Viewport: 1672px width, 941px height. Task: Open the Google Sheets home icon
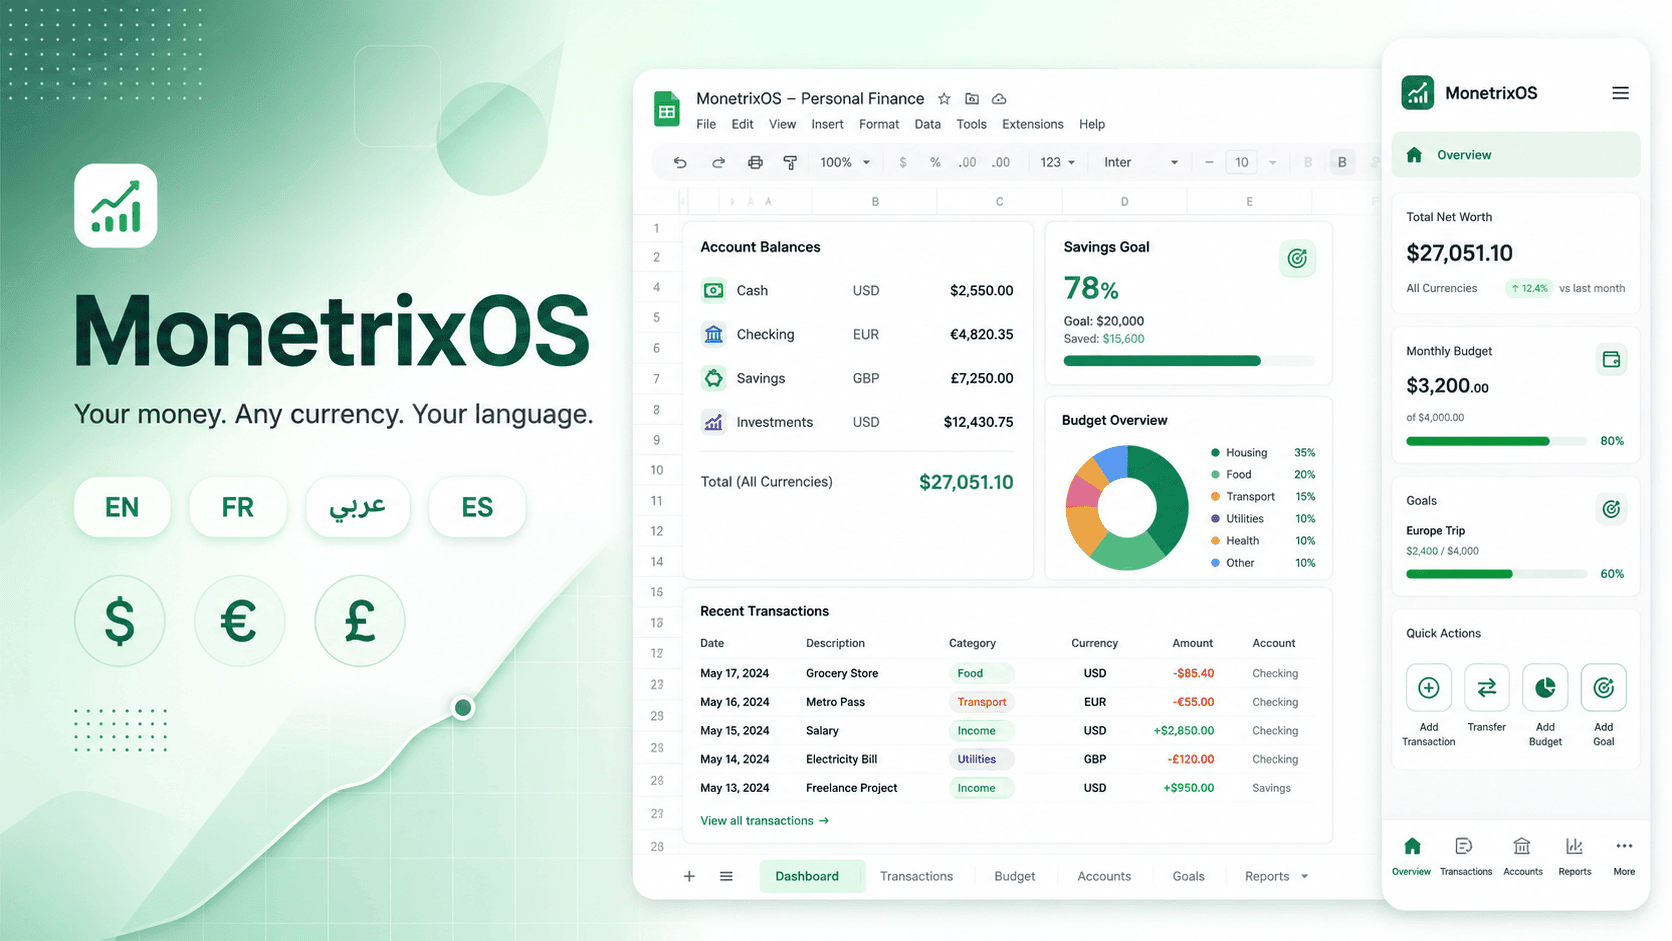(x=666, y=109)
